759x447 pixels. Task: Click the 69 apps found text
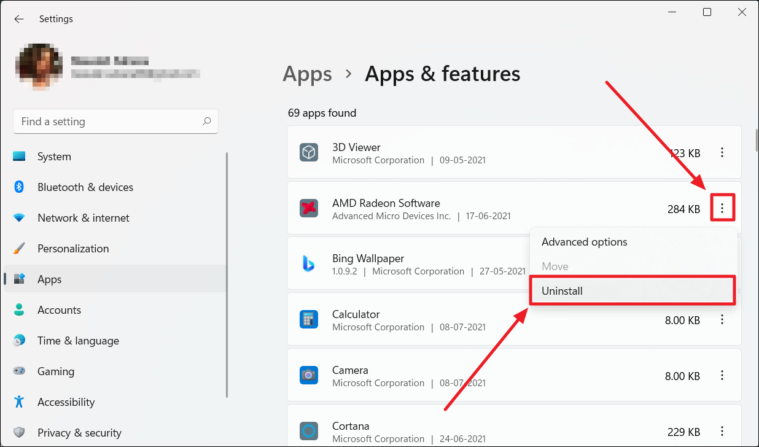[x=322, y=113]
